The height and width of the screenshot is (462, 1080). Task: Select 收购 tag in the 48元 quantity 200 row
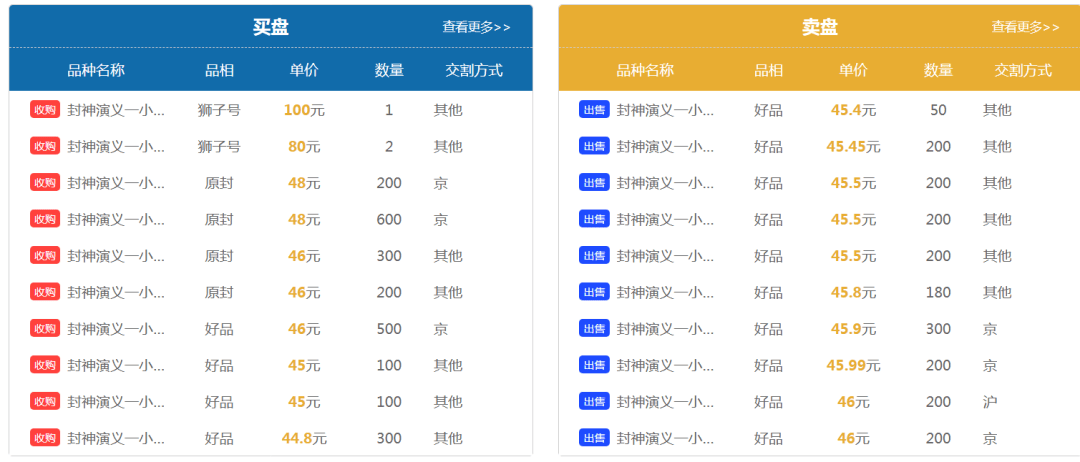tap(45, 182)
